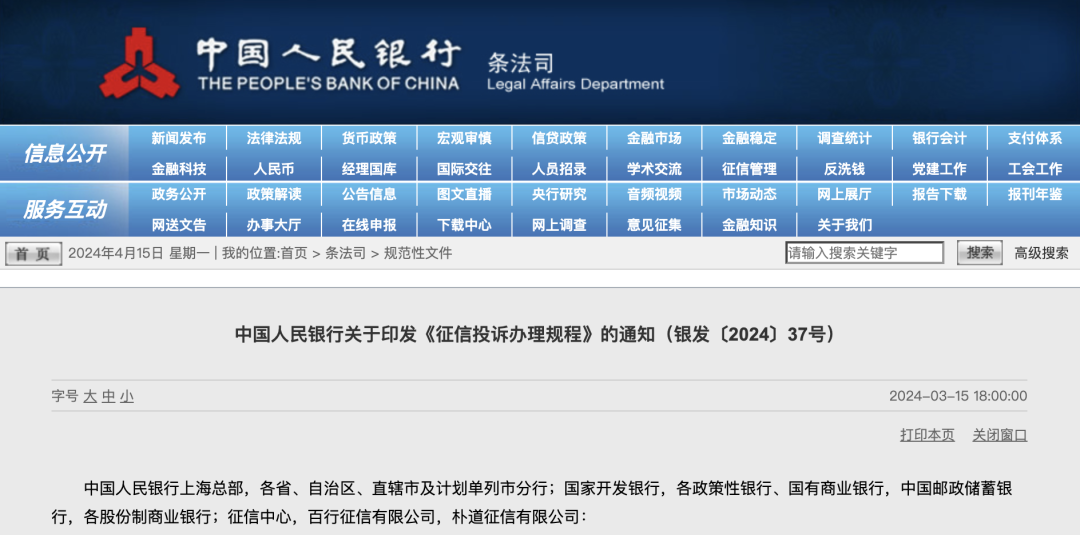The image size is (1080, 535).
Task: Go to 调查统计 page
Action: 844,138
